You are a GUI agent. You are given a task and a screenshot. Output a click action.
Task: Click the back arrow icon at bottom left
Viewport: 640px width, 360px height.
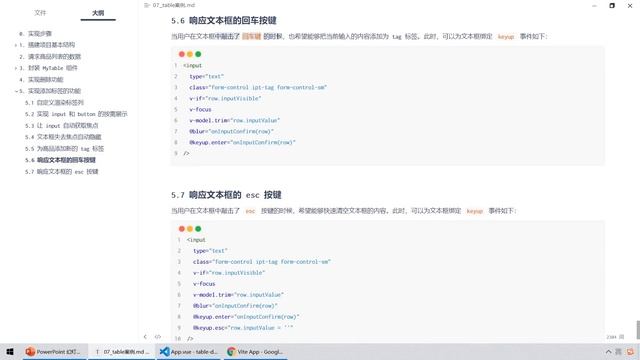pos(145,337)
